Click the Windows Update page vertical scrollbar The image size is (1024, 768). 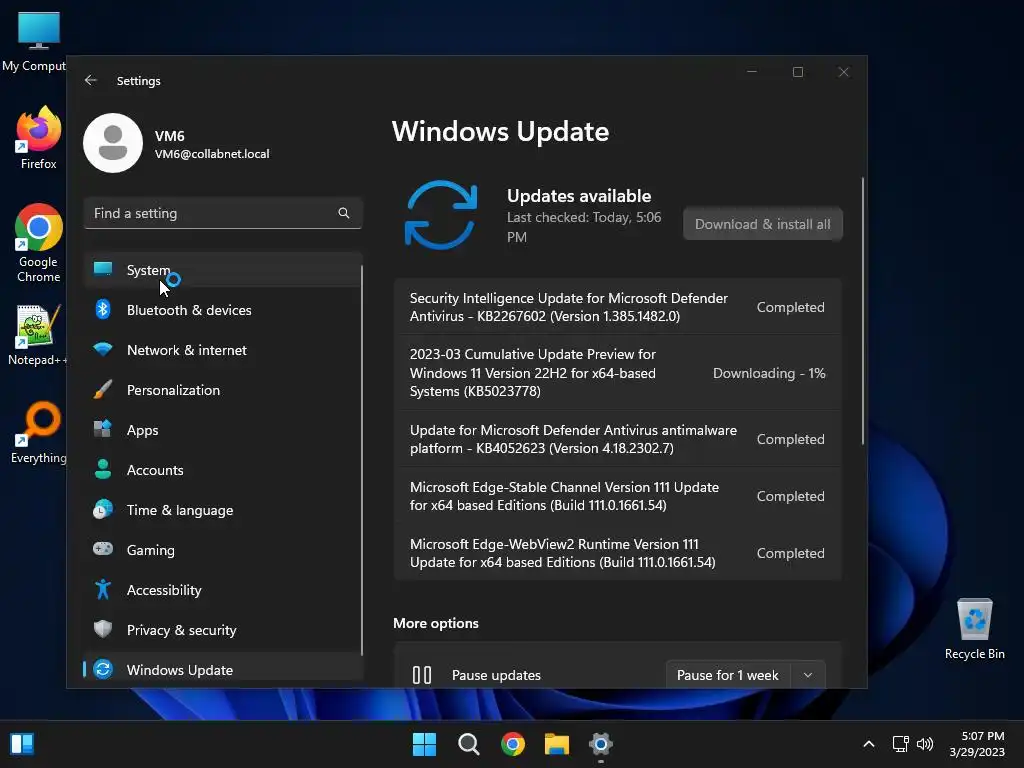pyautogui.click(x=863, y=311)
